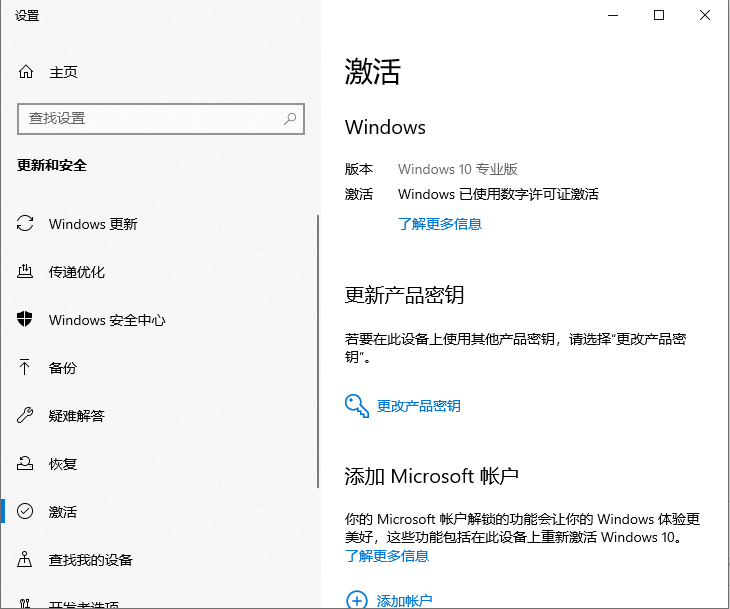
Task: Click the 添加帐户 link text
Action: [x=405, y=600]
